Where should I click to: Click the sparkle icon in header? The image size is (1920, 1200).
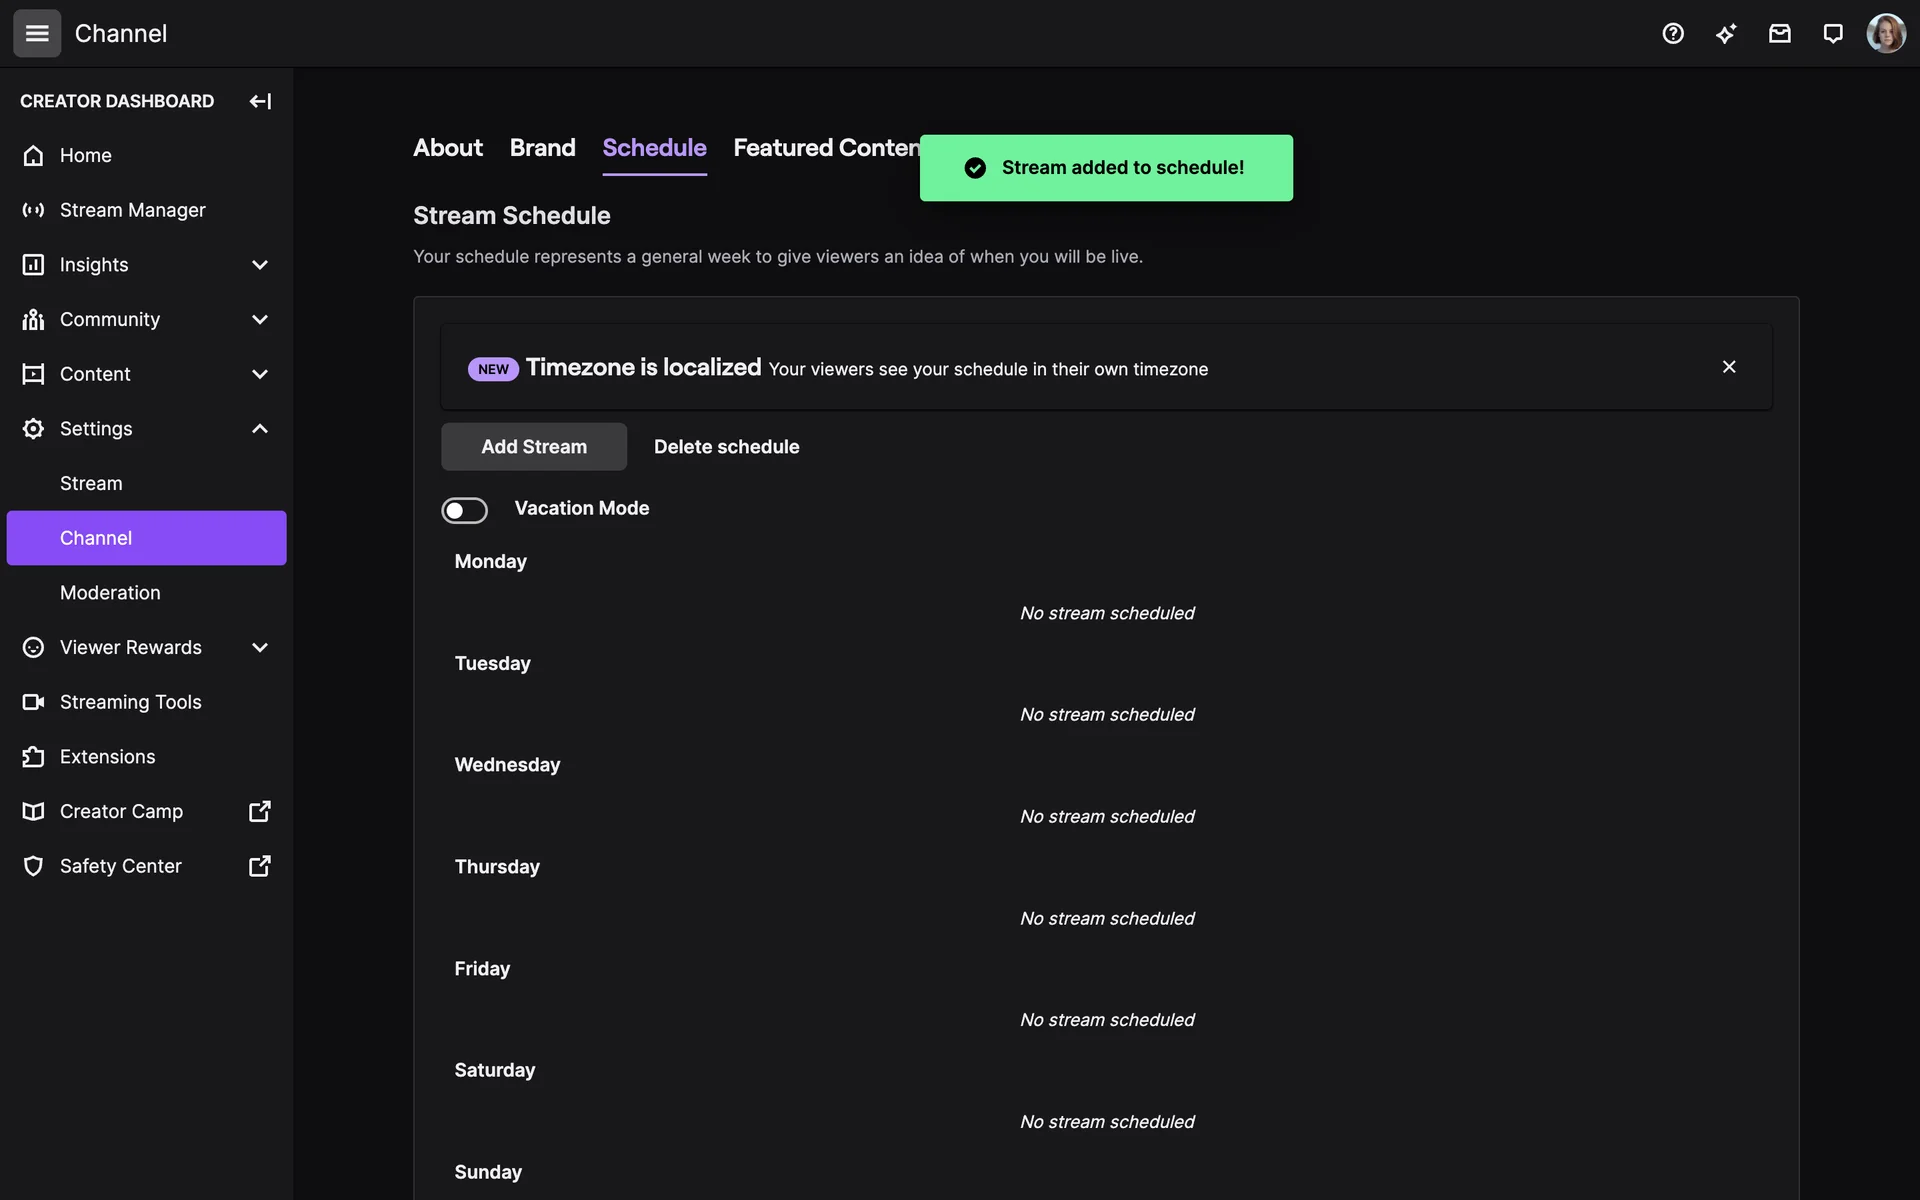1726,33
